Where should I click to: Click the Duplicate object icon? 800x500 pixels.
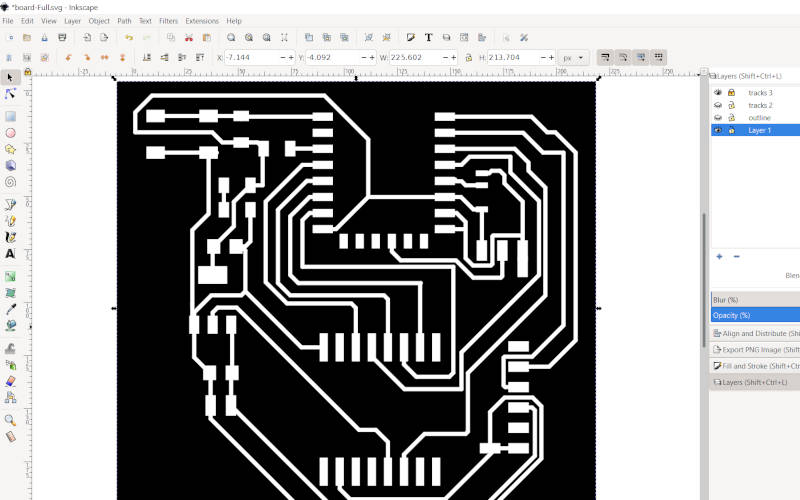(309, 38)
